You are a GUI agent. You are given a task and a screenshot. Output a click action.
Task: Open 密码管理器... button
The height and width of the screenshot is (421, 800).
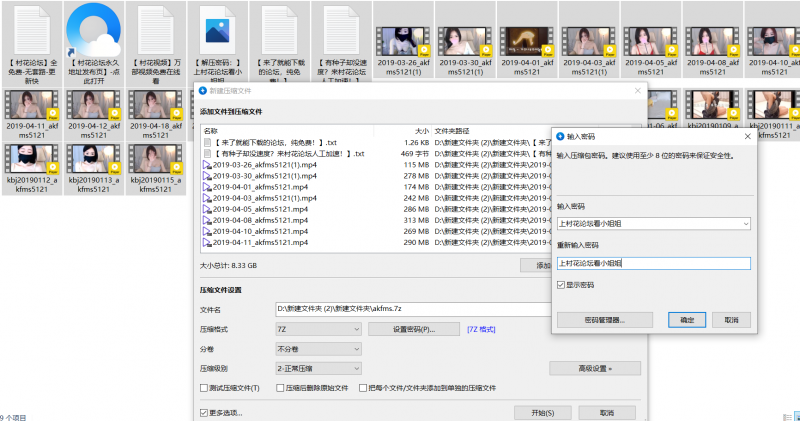point(605,320)
